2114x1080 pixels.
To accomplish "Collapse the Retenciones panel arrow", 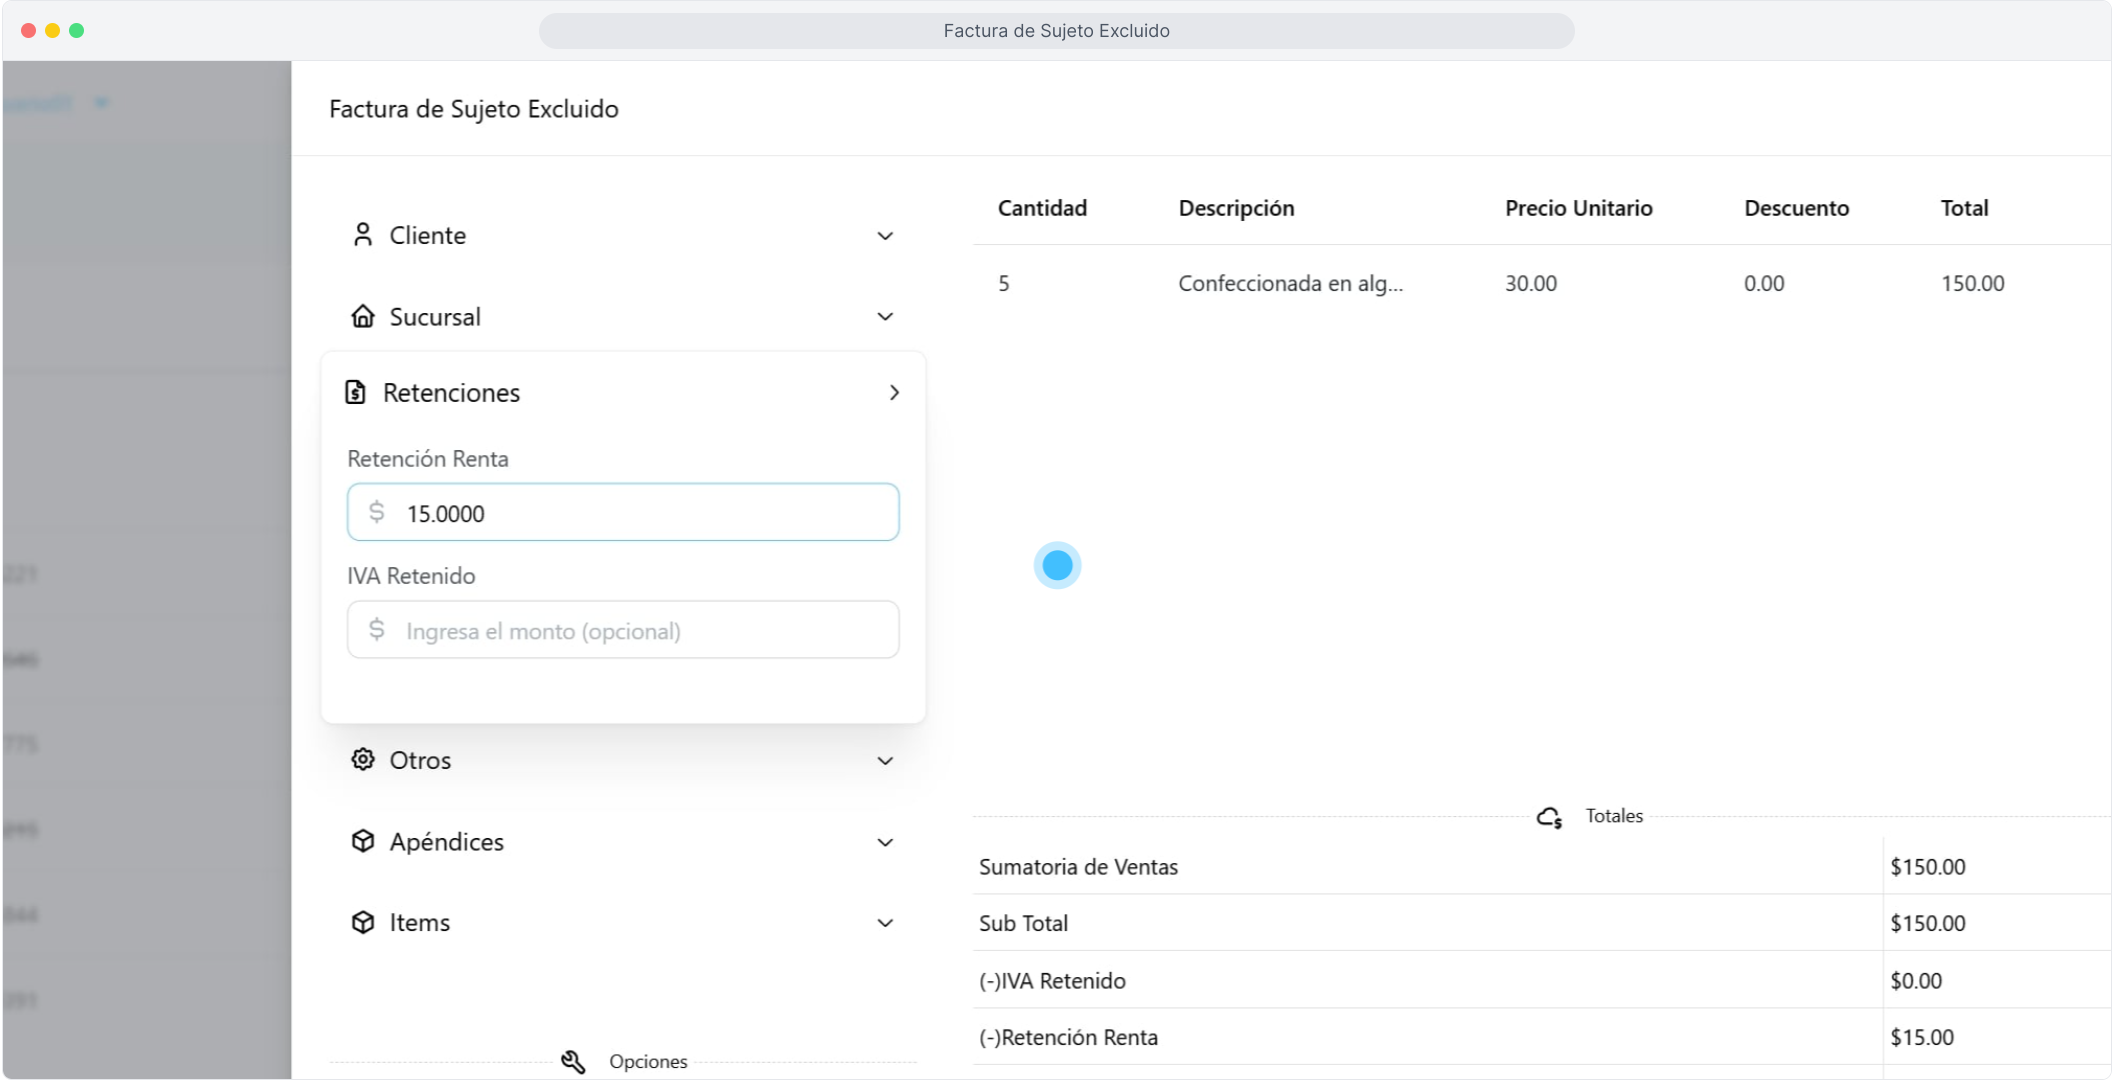I will coord(894,393).
